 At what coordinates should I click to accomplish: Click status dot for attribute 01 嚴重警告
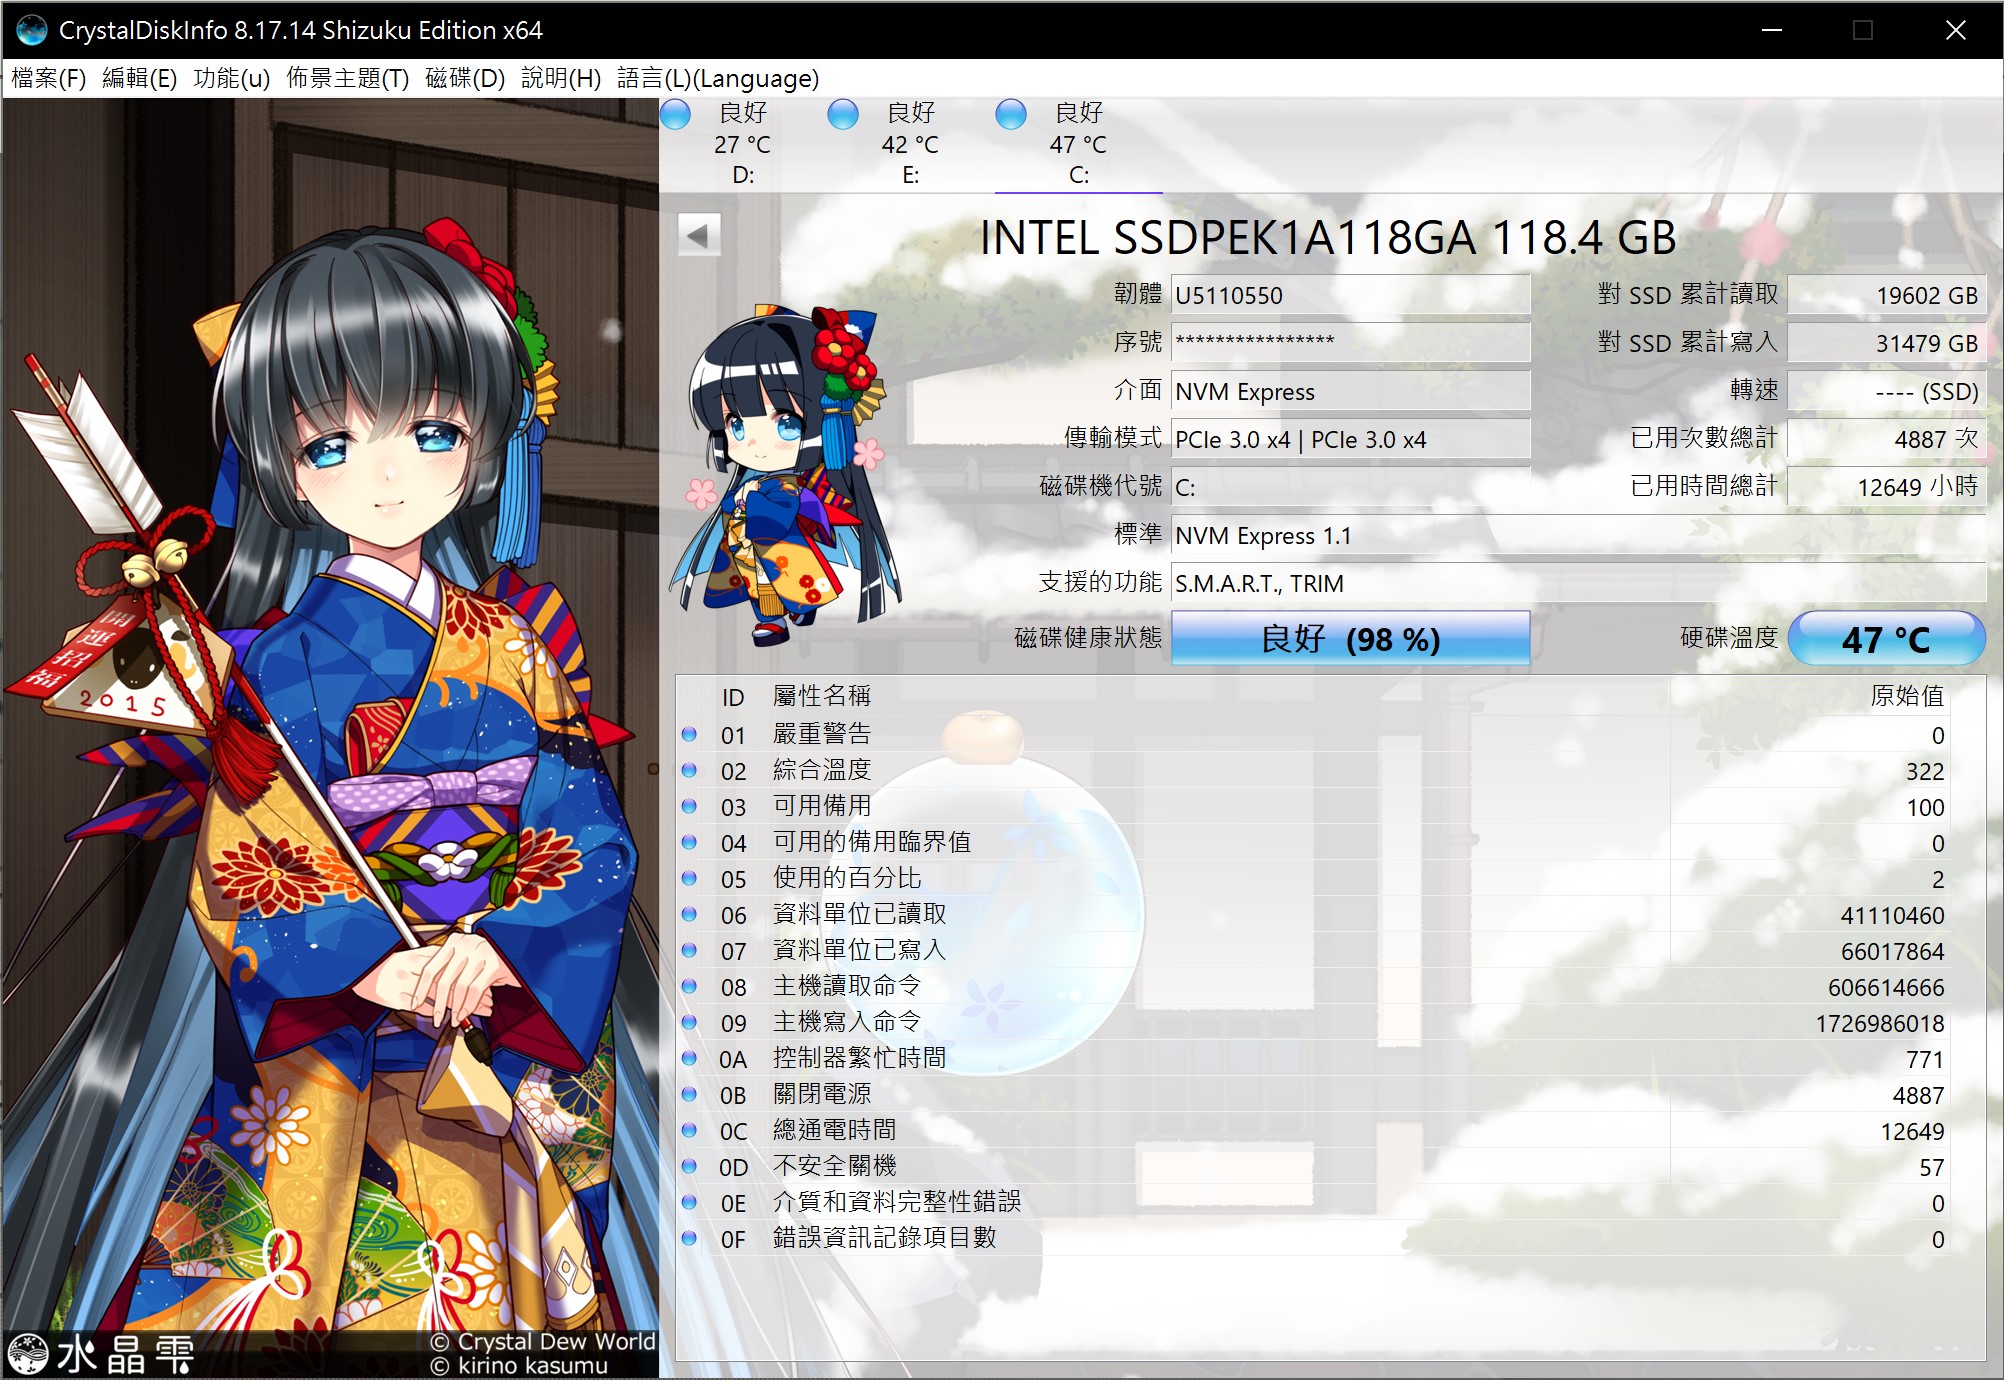[x=689, y=735]
